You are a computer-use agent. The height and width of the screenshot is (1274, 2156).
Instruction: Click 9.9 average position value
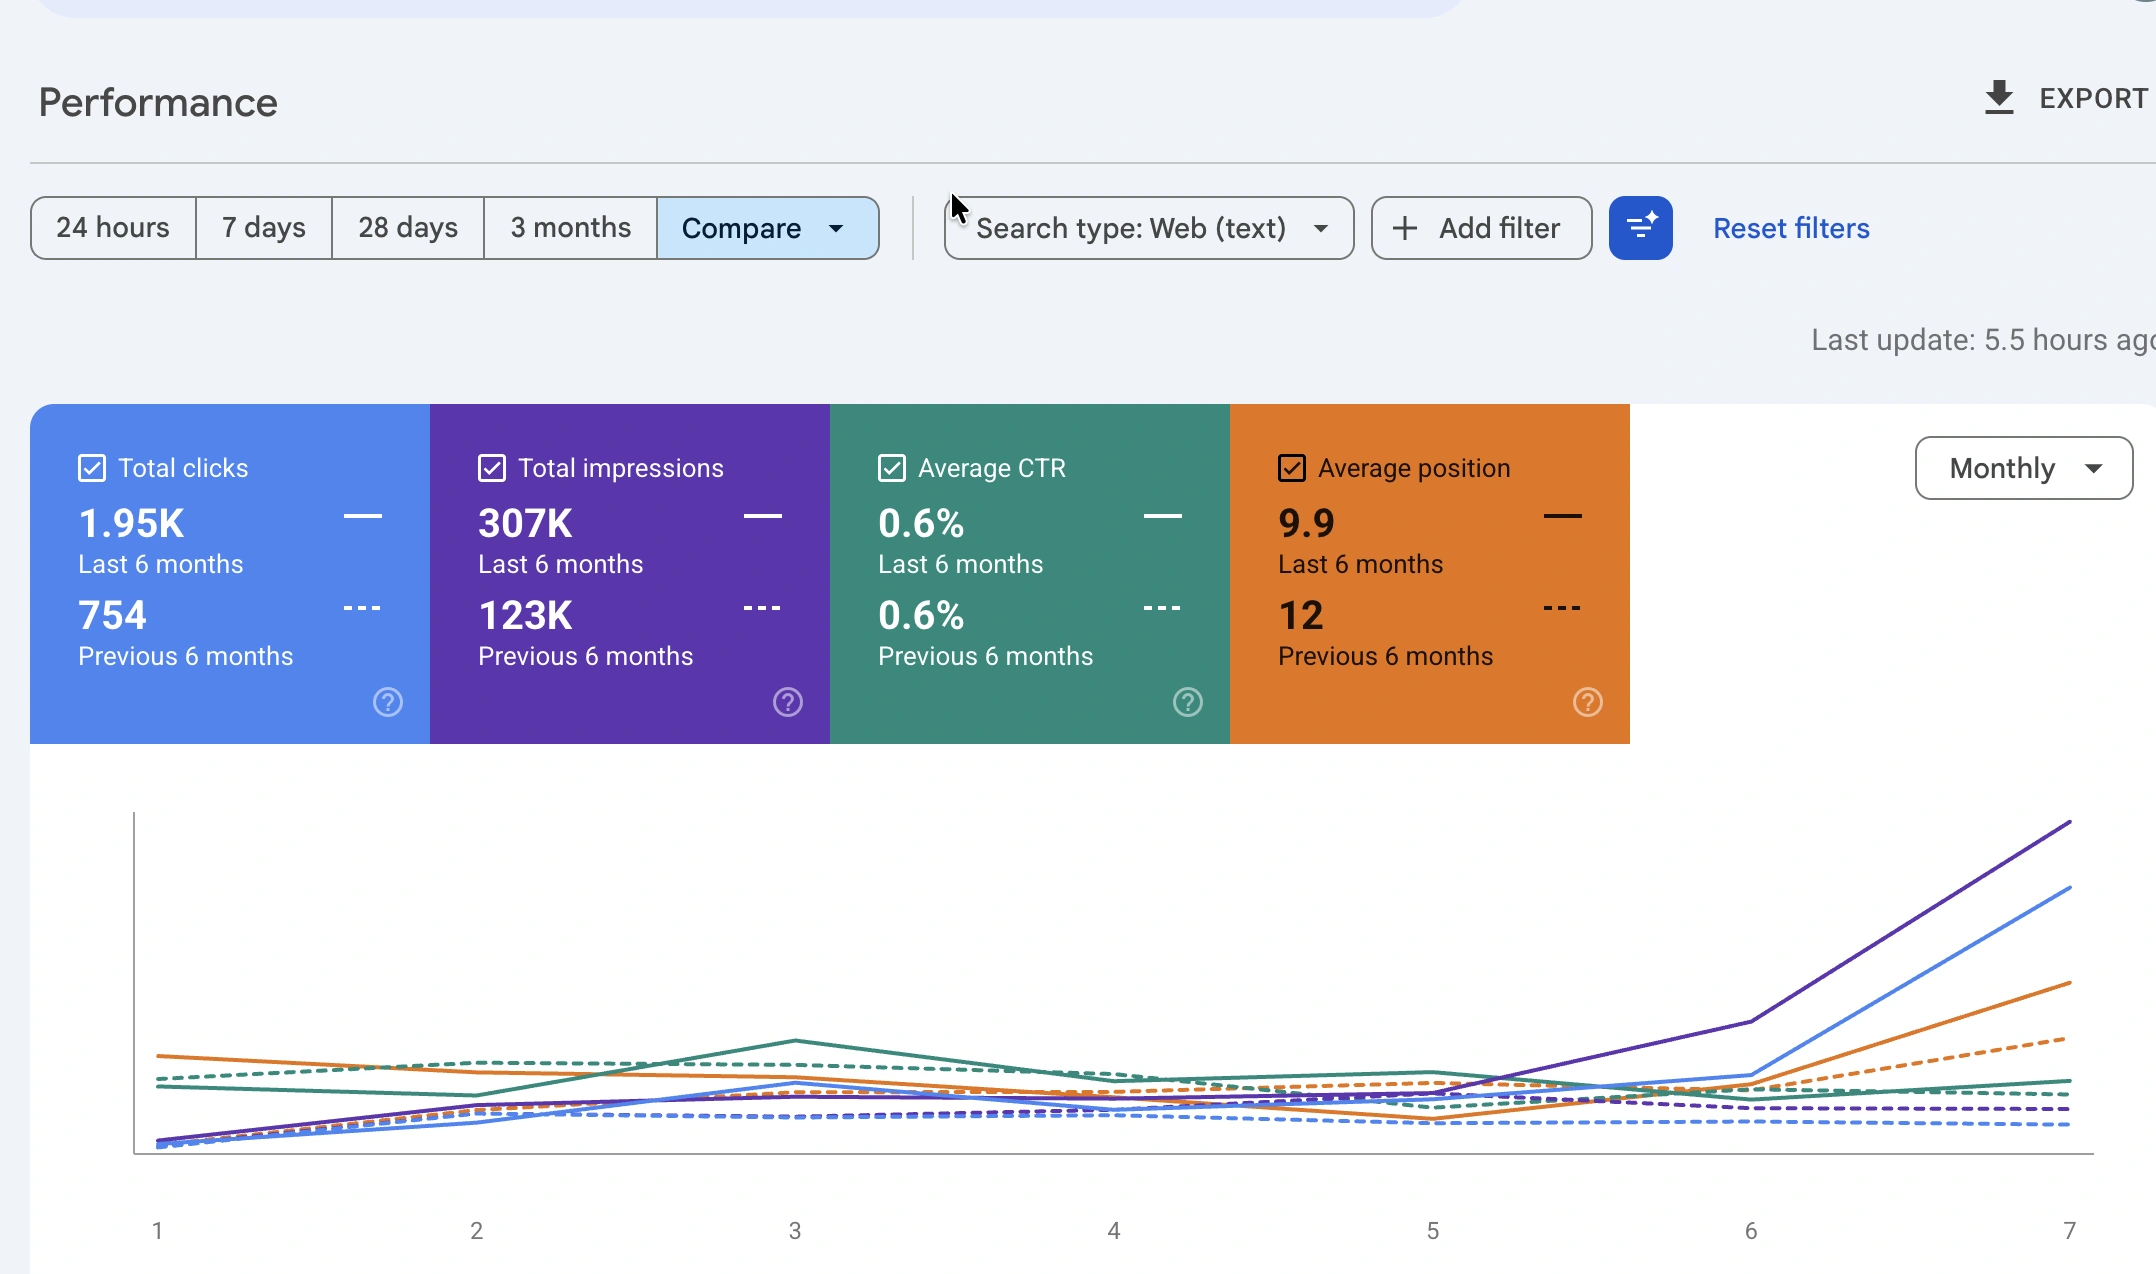tap(1306, 523)
